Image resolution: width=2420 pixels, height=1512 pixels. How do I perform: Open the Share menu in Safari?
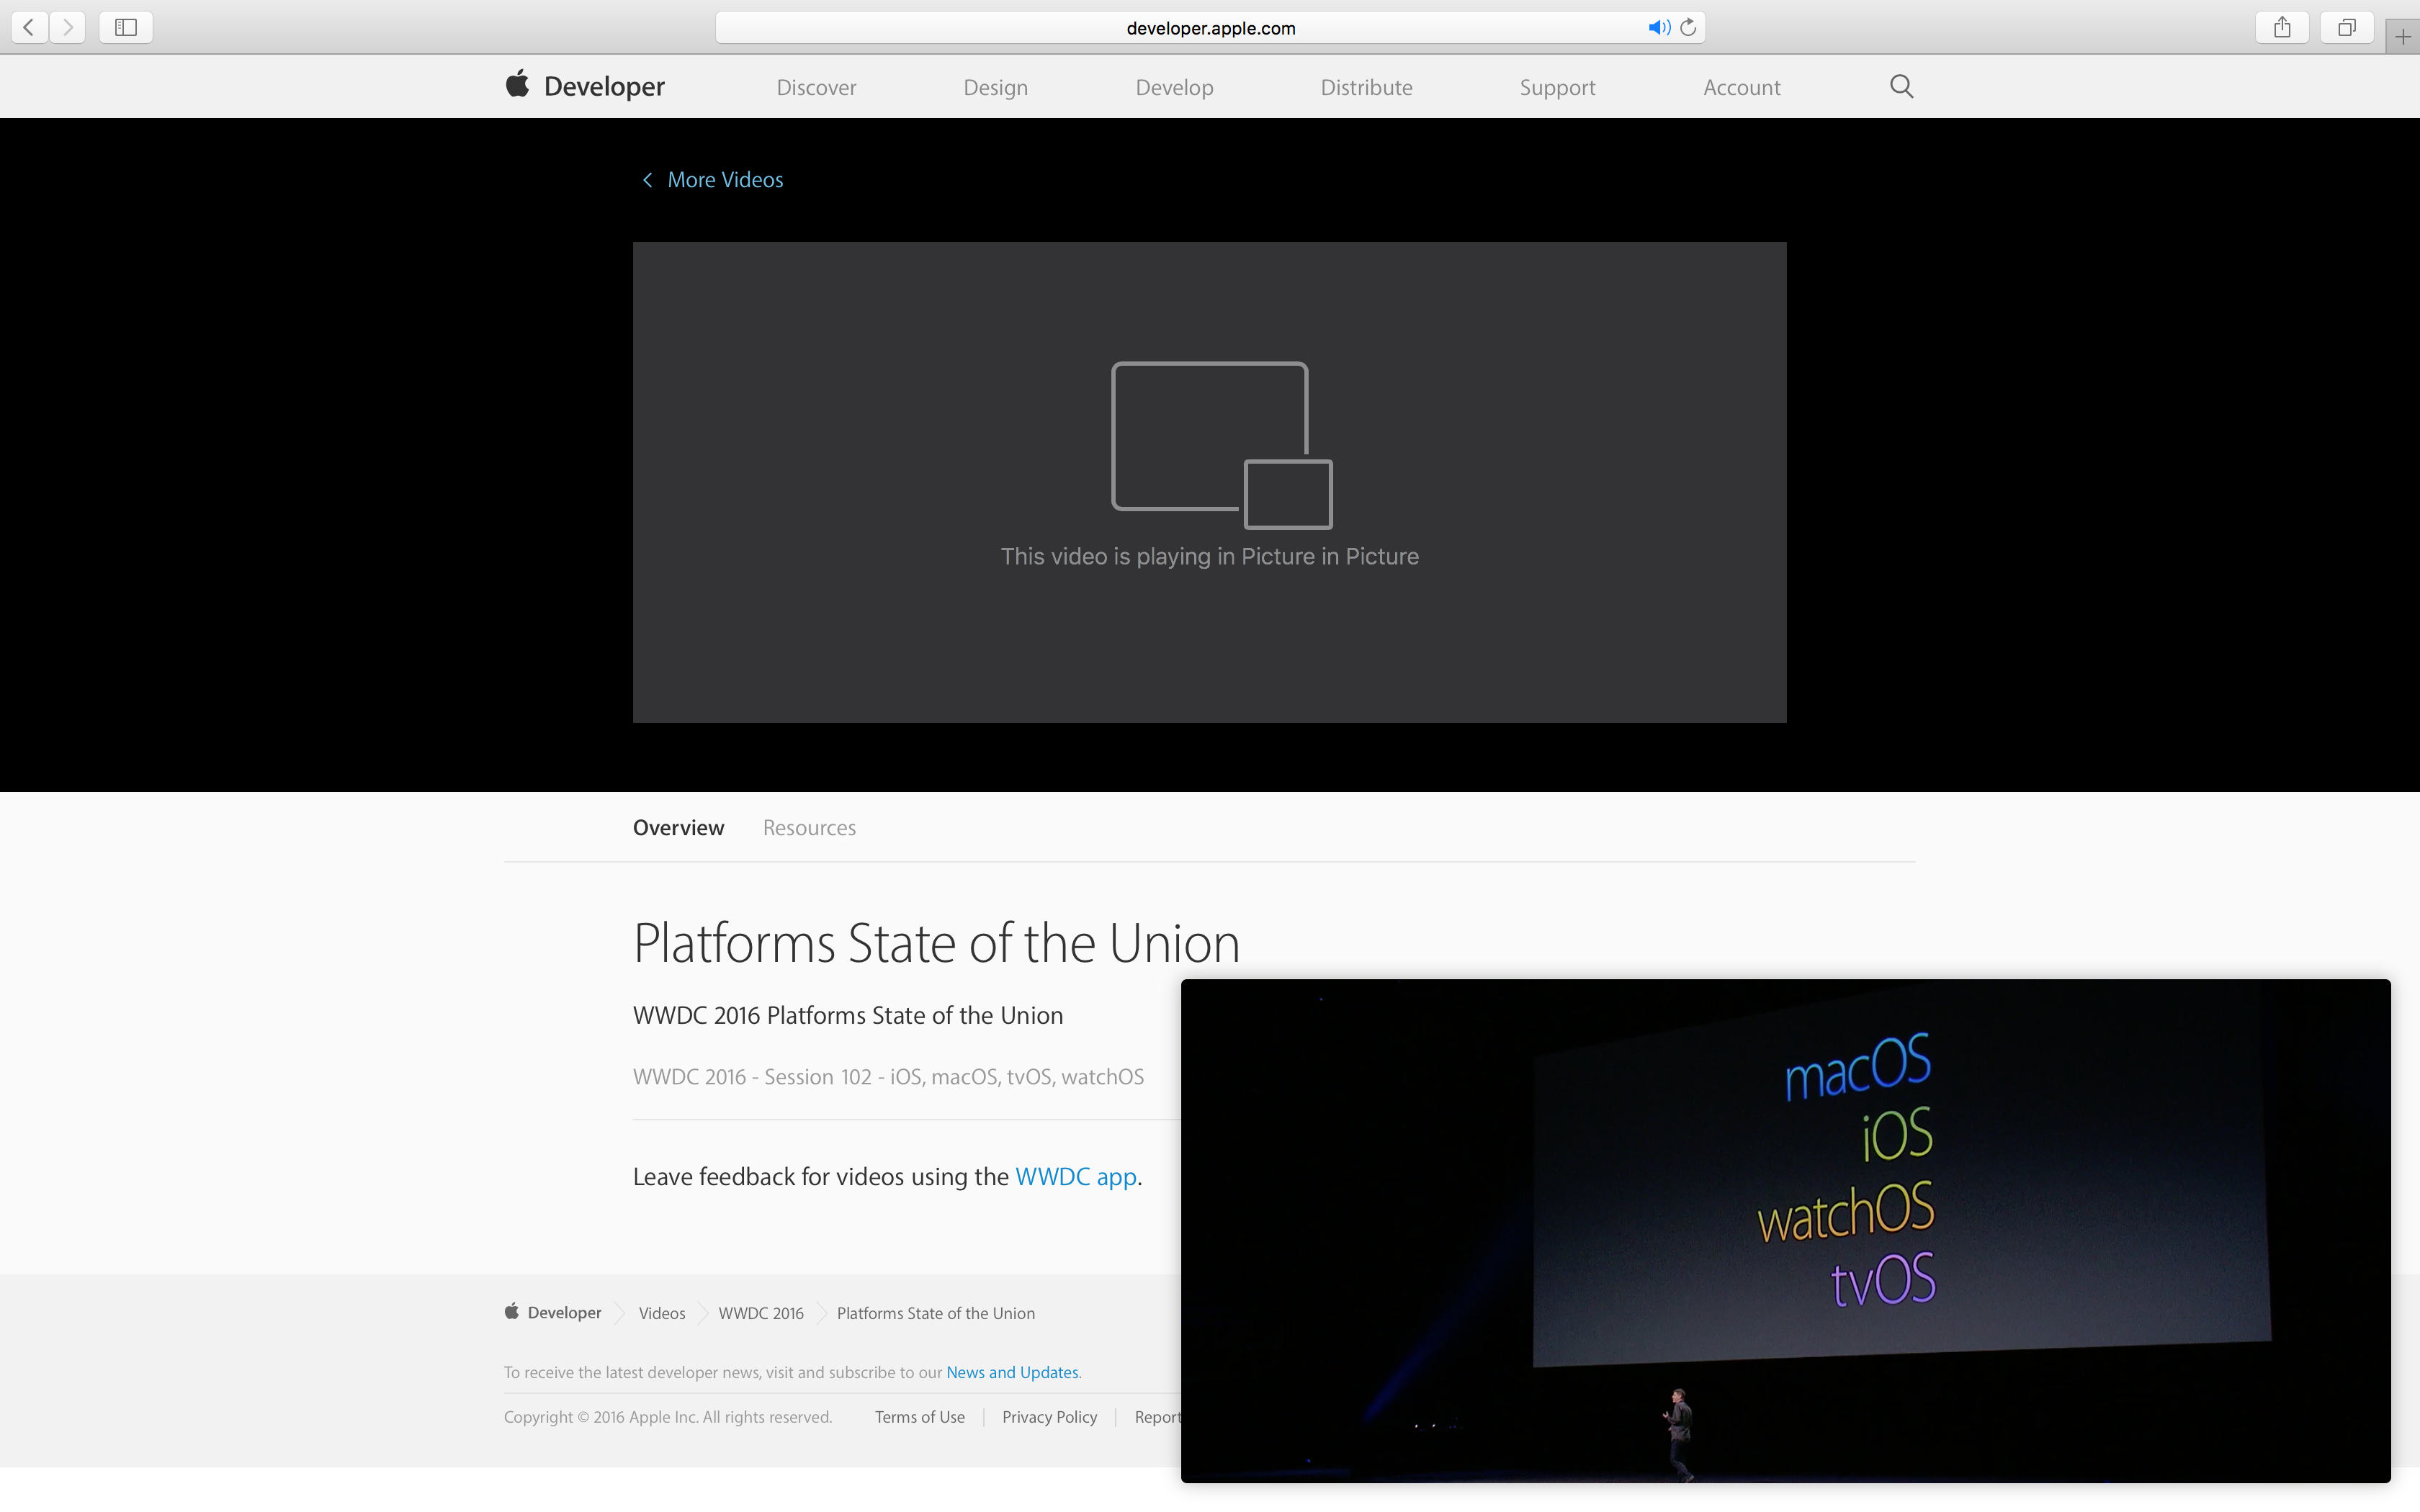(x=2281, y=27)
